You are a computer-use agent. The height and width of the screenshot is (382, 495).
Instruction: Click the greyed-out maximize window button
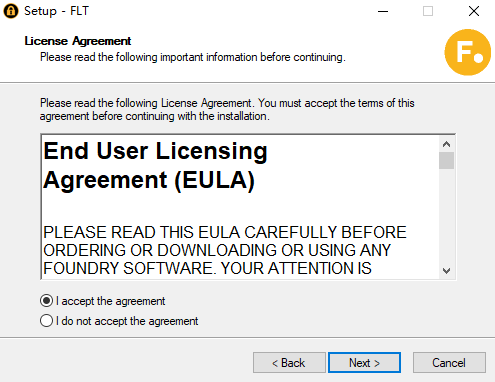[428, 11]
